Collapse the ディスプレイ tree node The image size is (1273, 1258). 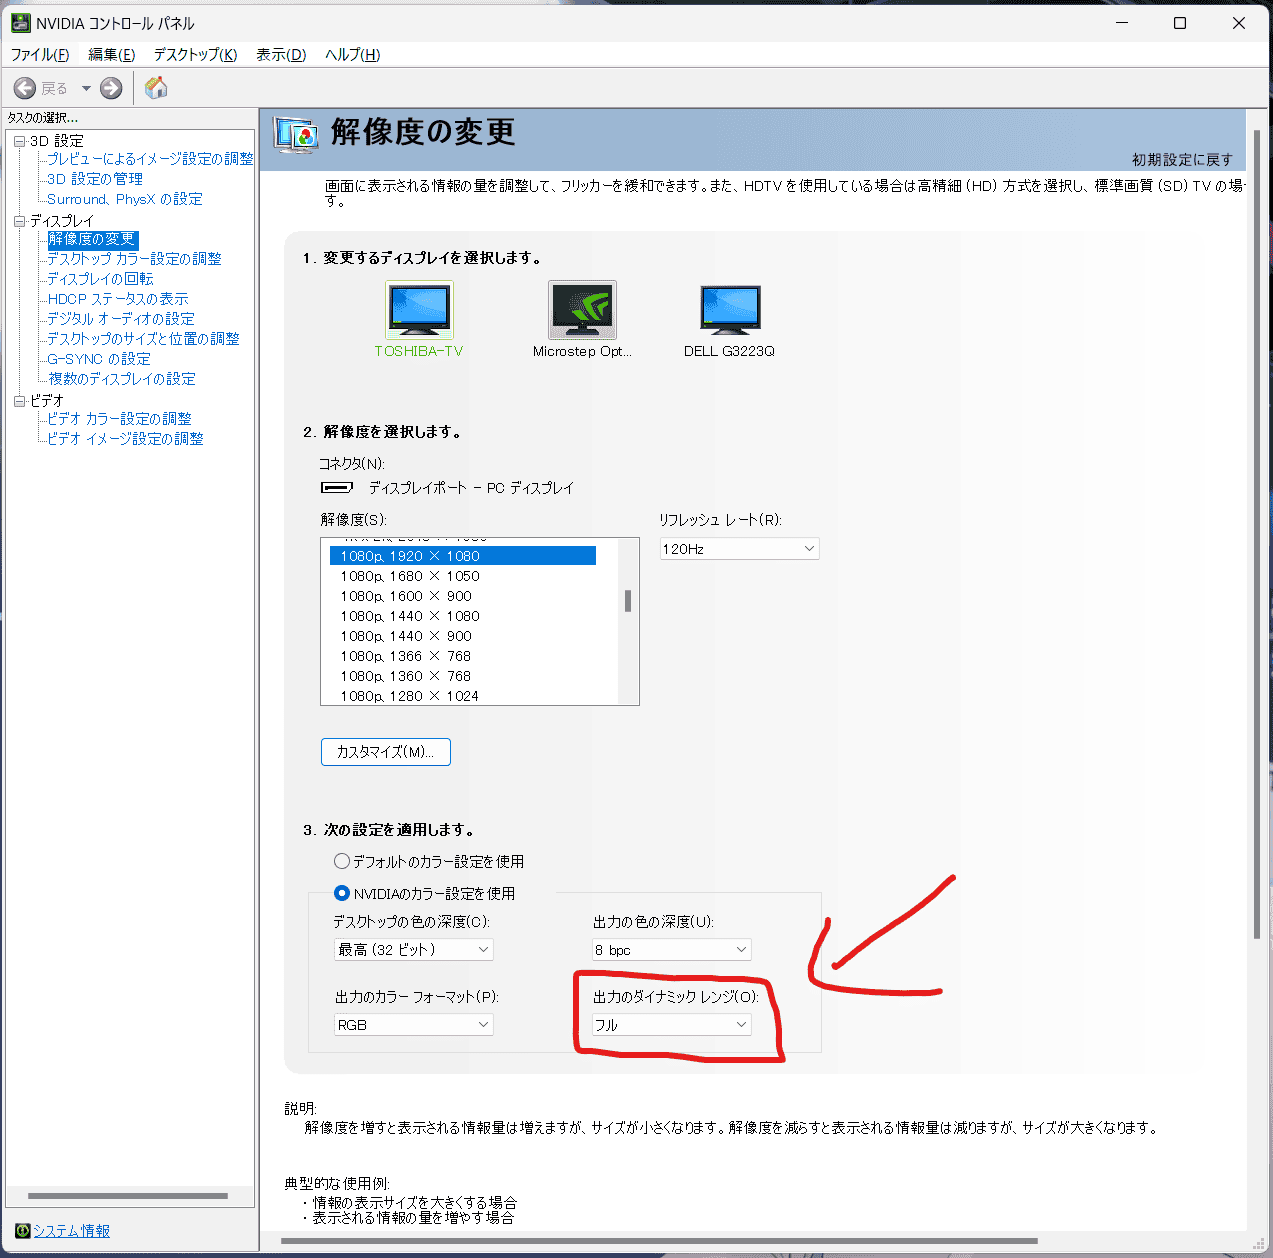(19, 221)
